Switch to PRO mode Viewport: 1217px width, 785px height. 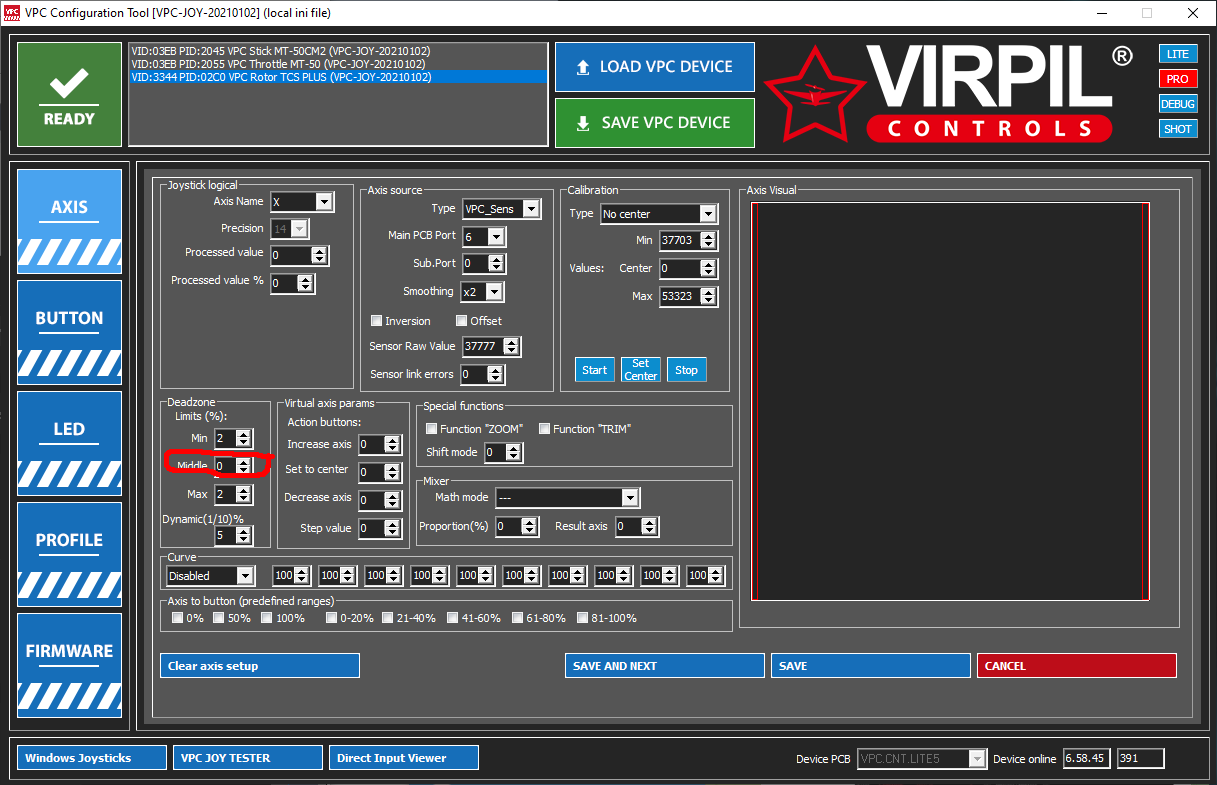click(1177, 79)
